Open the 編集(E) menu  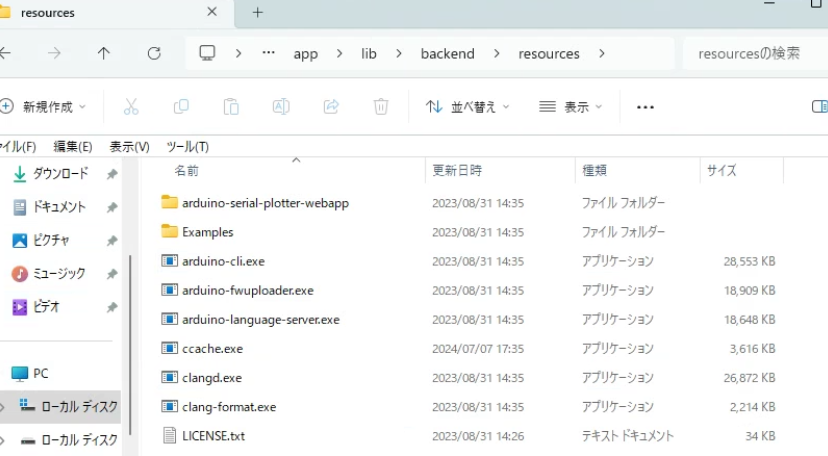pyautogui.click(x=72, y=146)
